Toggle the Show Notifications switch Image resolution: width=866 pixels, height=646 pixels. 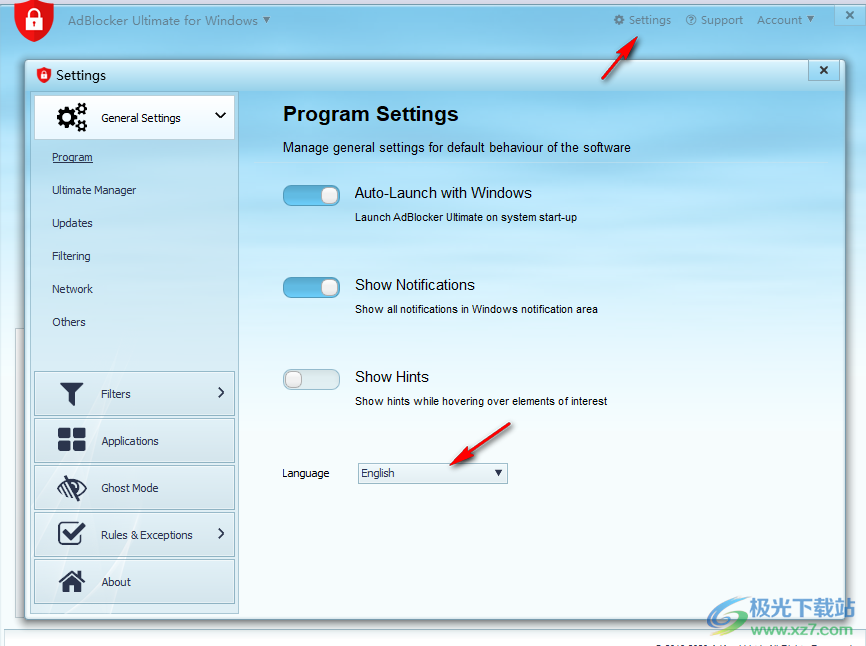(x=311, y=287)
